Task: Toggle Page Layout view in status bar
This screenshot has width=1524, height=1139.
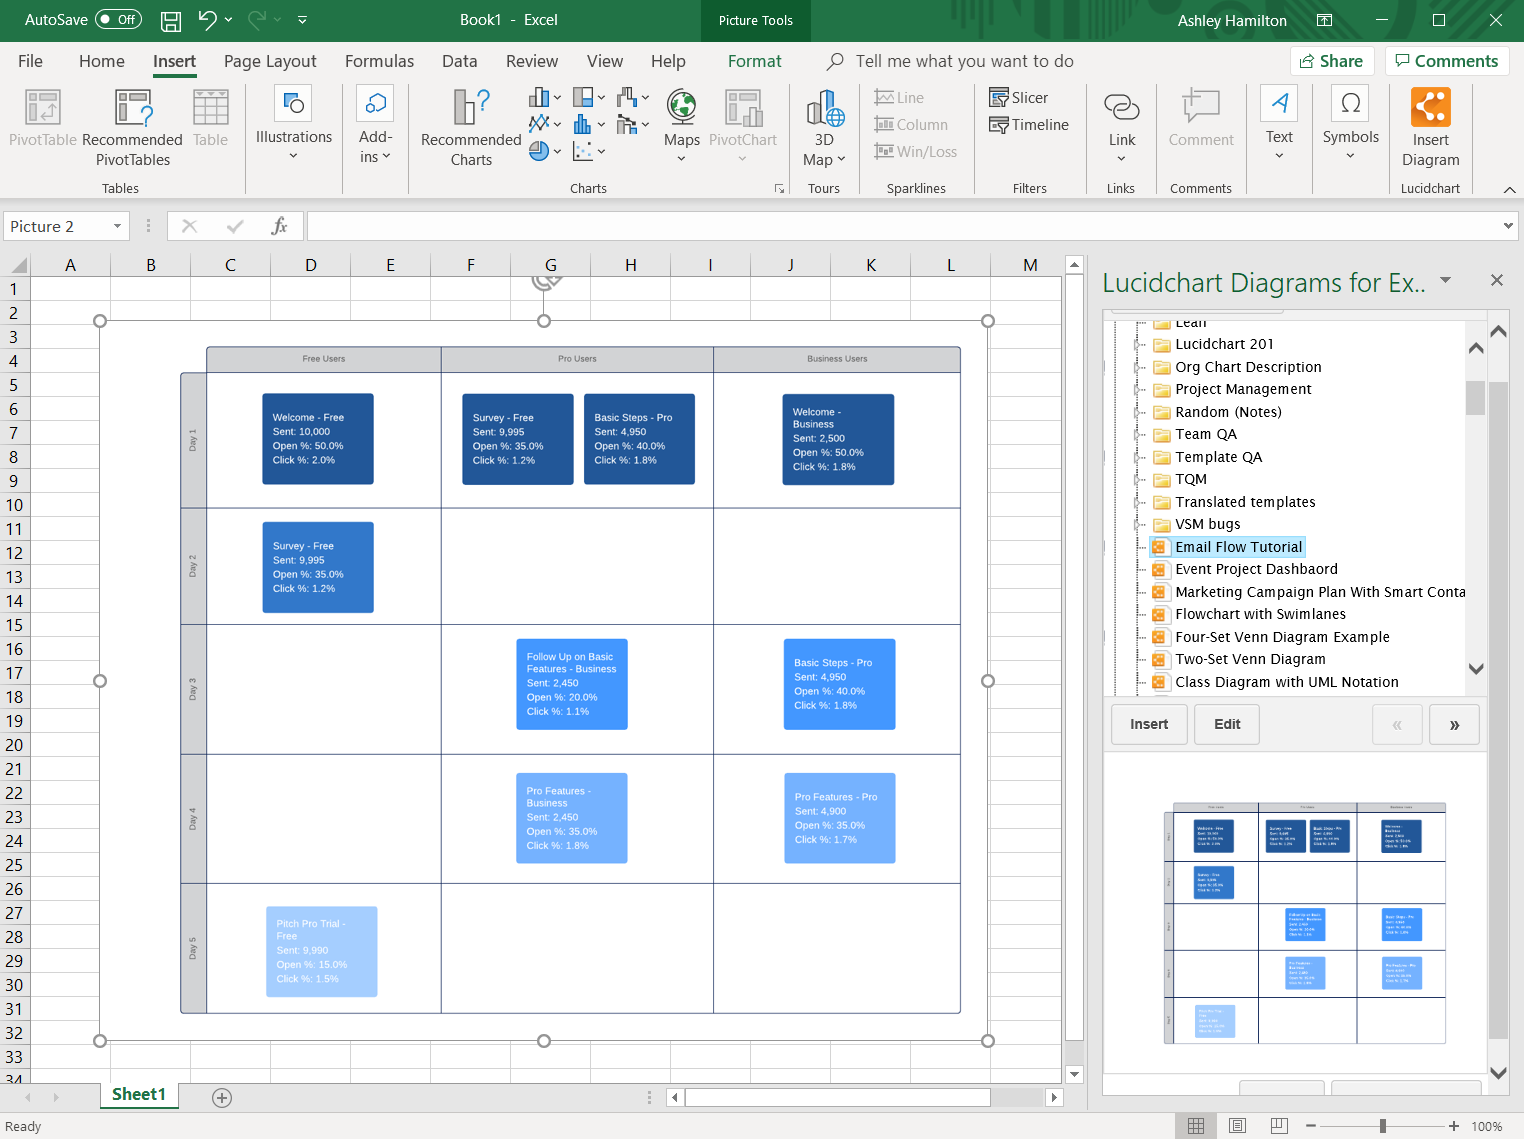Action: (1237, 1126)
